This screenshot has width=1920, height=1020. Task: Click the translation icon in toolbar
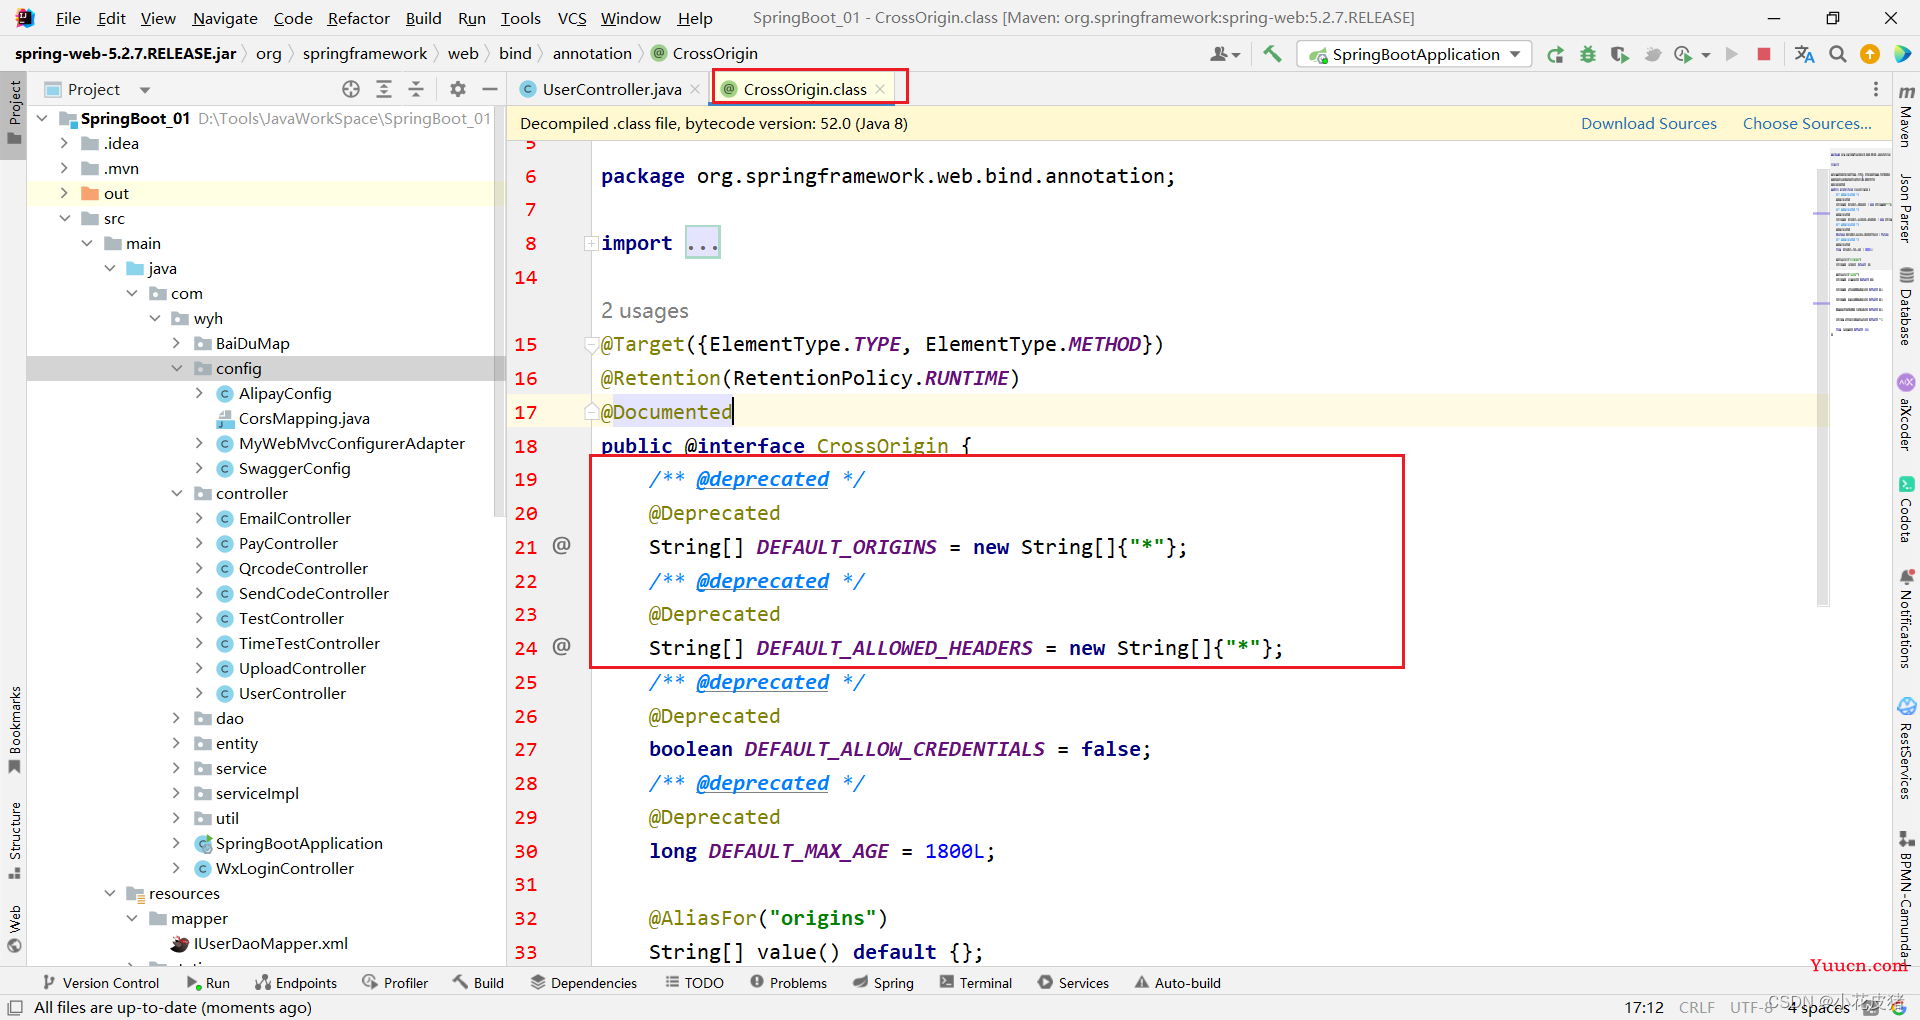tap(1804, 54)
